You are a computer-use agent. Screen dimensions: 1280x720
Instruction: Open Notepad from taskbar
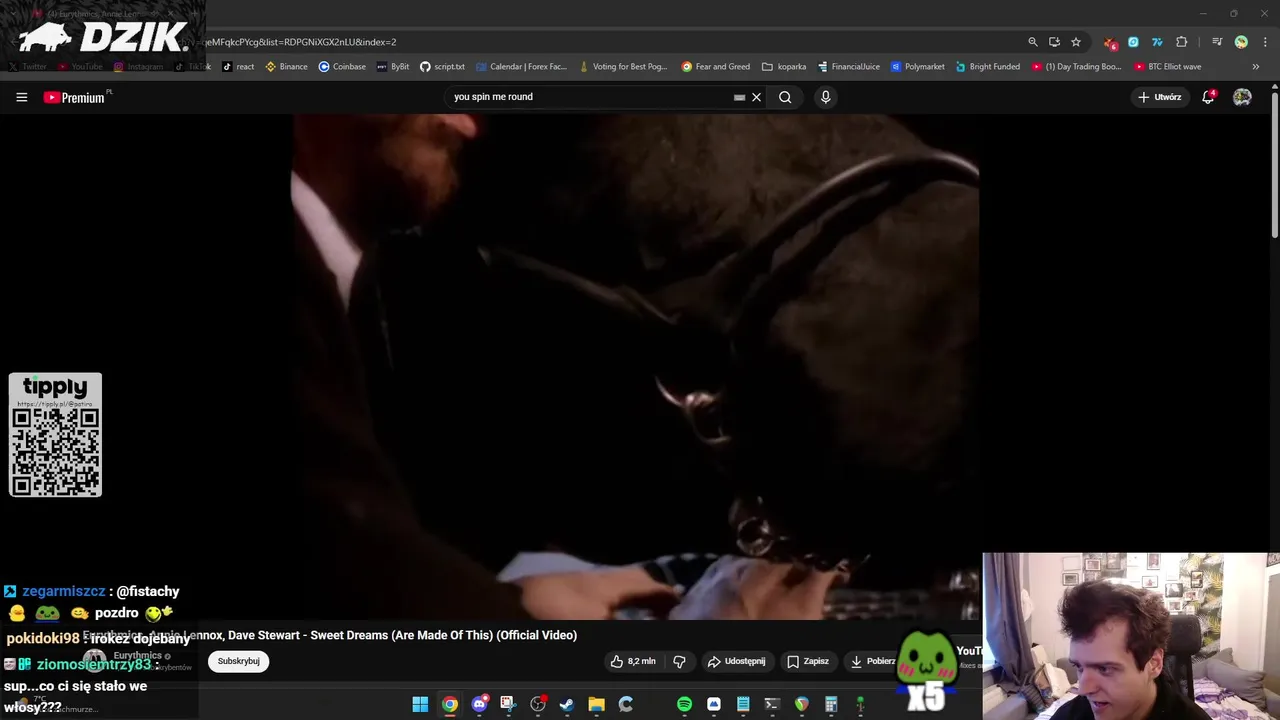[743, 704]
